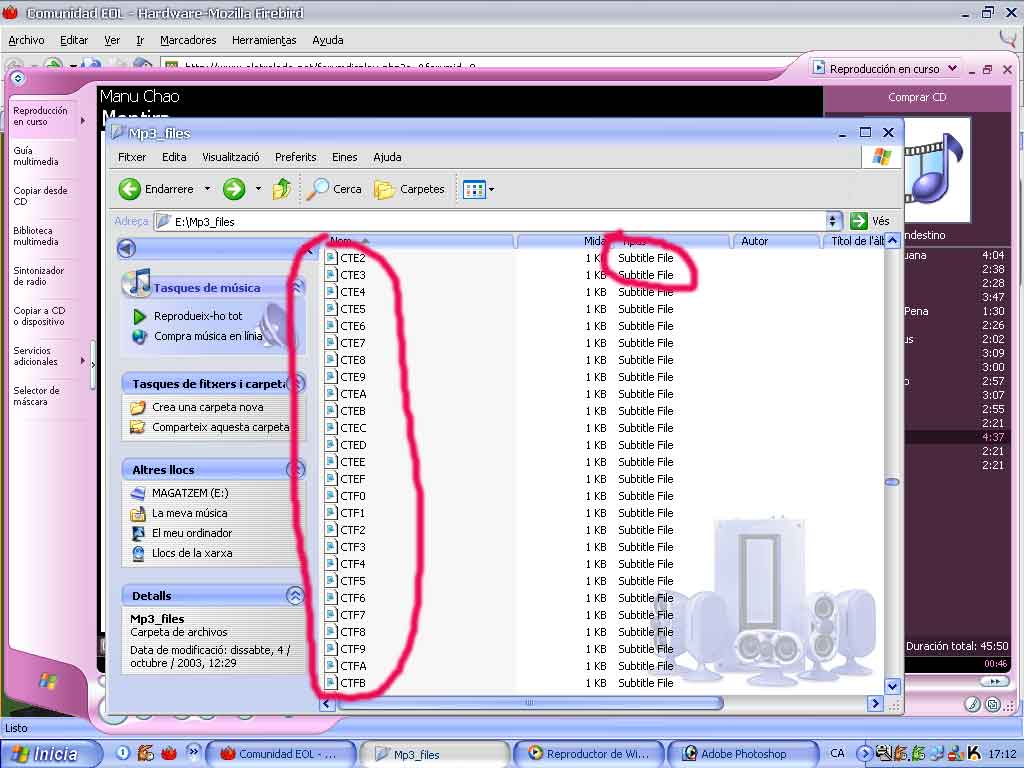The height and width of the screenshot is (768, 1024).
Task: Click the file name CTEA
Action: pos(353,394)
